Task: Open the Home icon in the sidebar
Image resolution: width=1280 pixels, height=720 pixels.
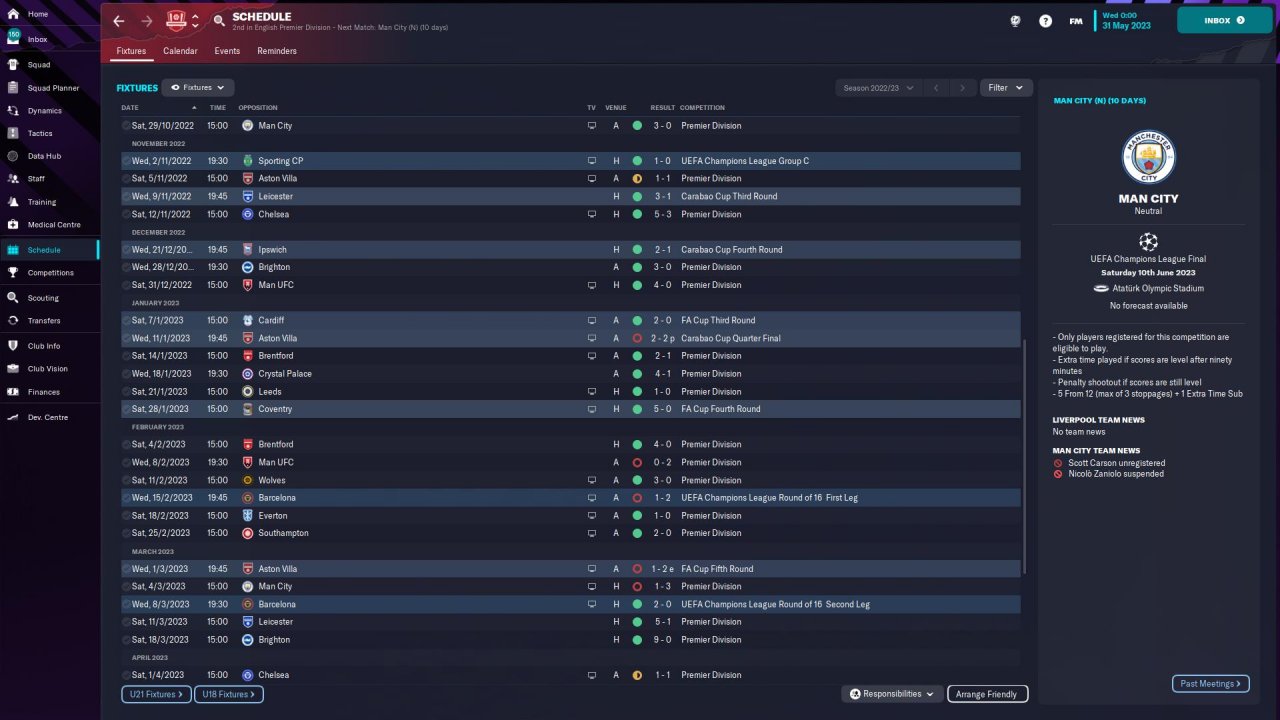Action: coord(13,14)
